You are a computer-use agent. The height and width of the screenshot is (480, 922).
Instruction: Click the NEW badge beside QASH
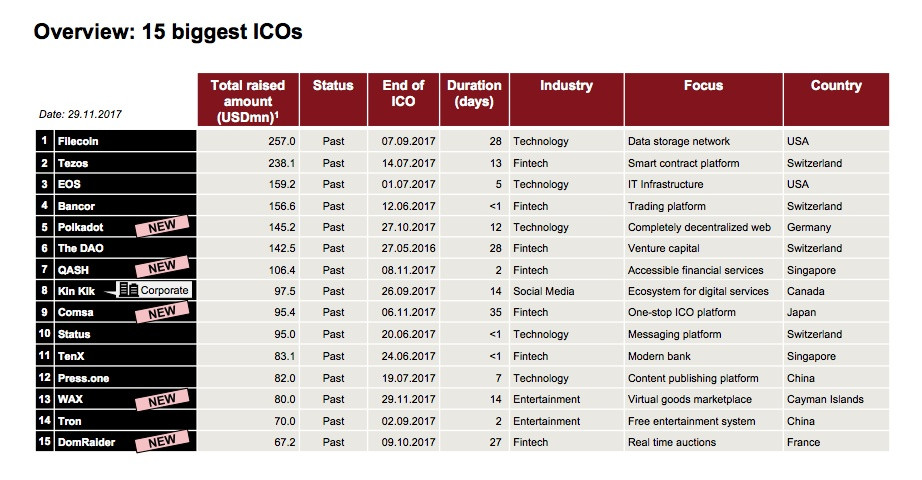162,267
